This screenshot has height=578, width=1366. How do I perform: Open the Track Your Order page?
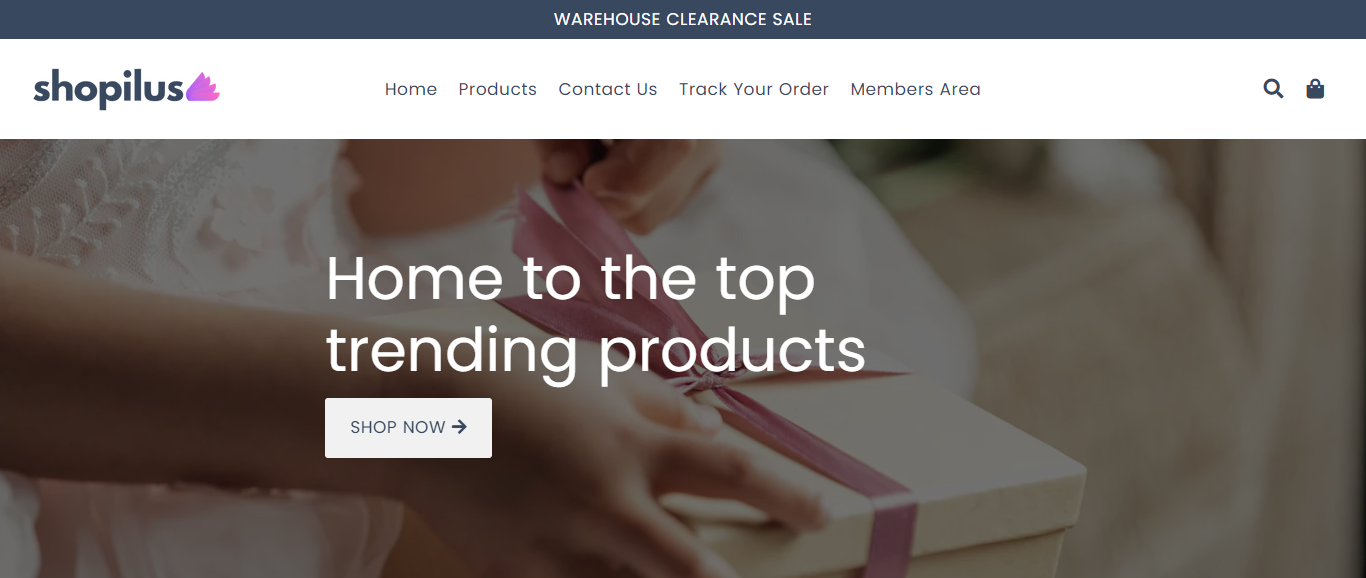[754, 89]
